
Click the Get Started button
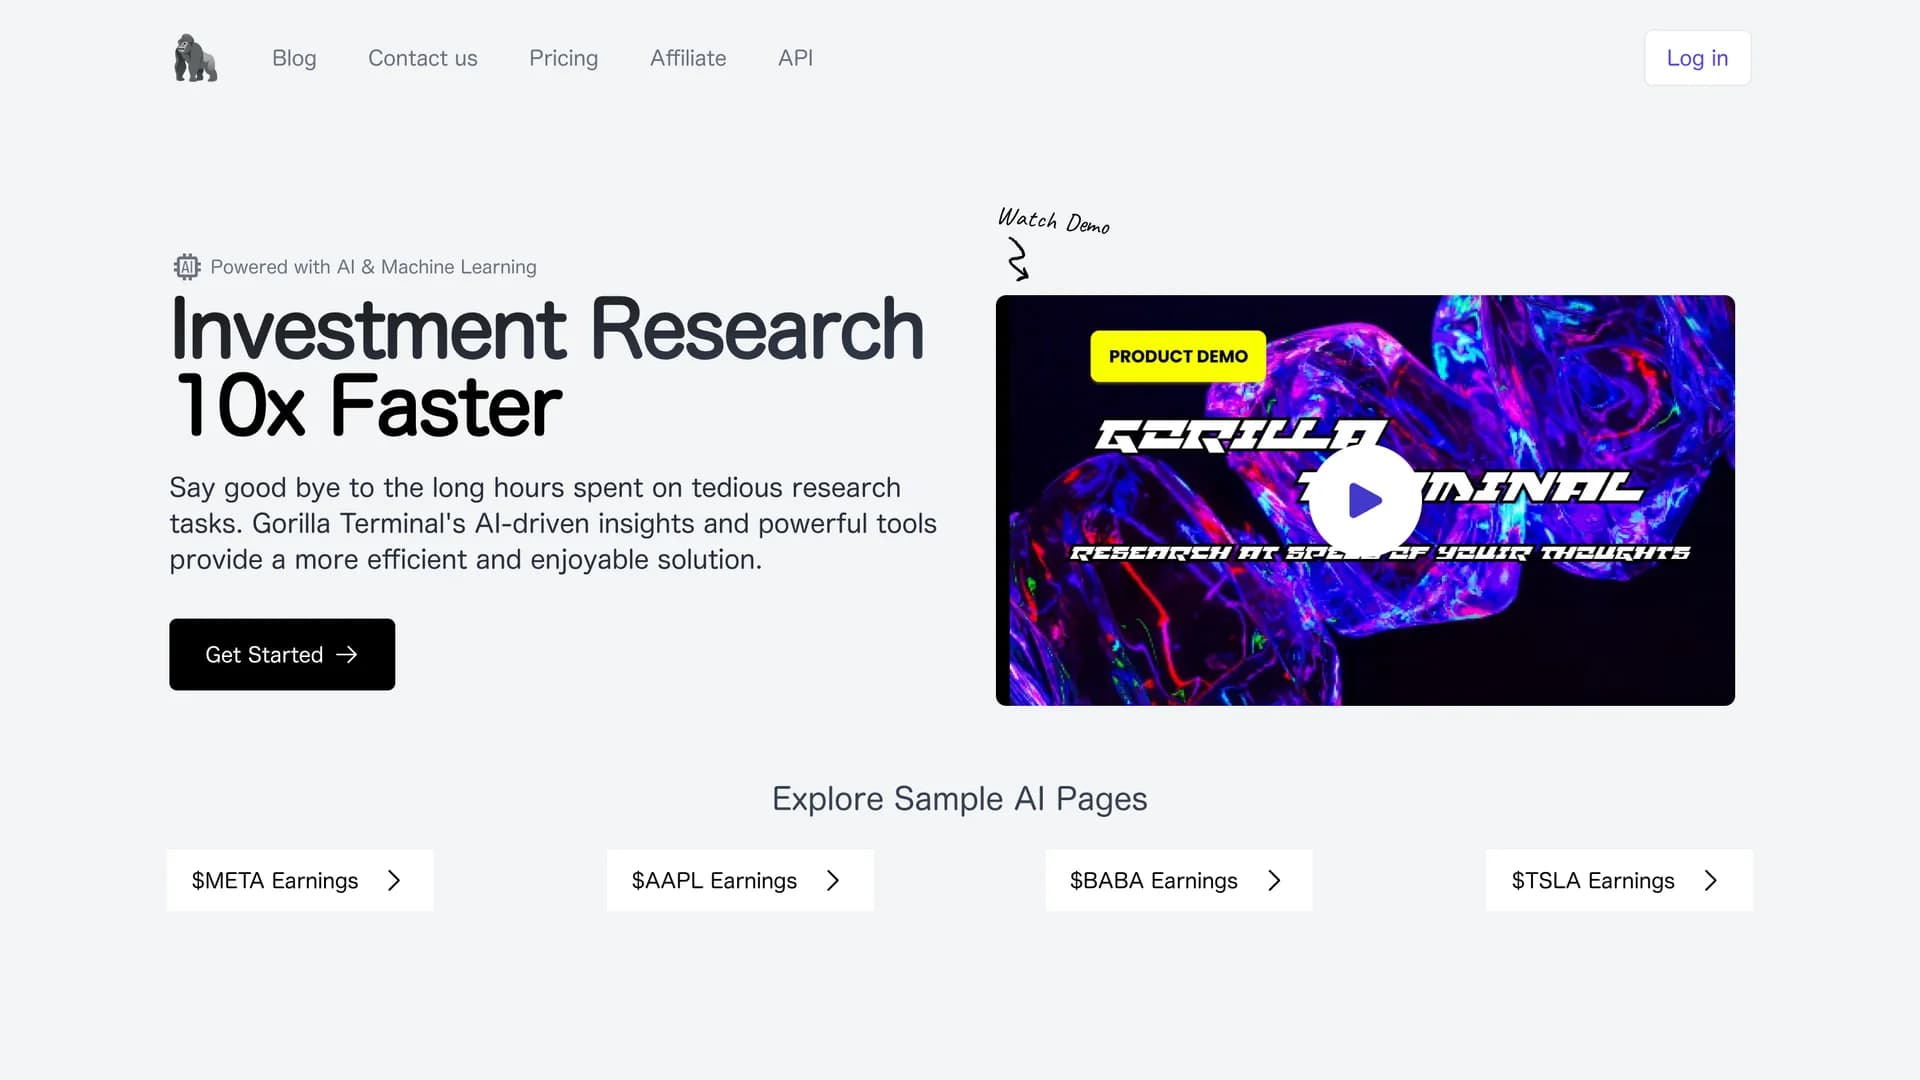(x=282, y=654)
